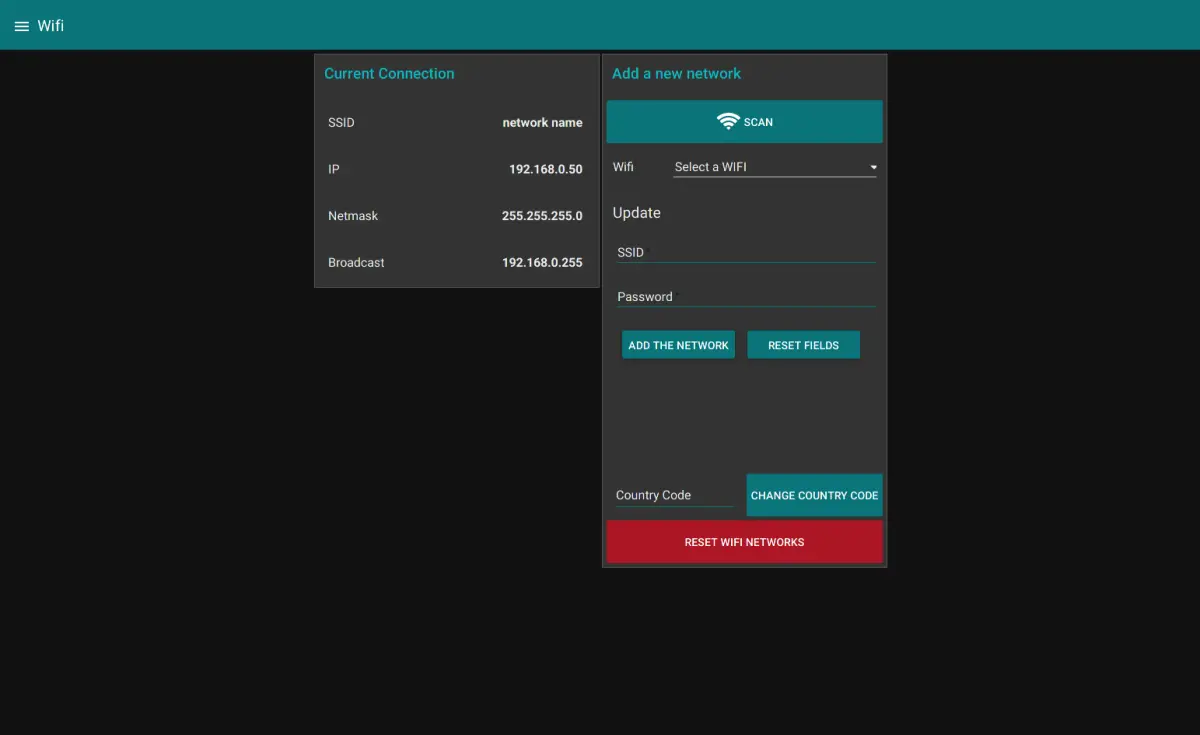Select the connected SSID value network name
The image size is (1200, 735).
pos(542,123)
